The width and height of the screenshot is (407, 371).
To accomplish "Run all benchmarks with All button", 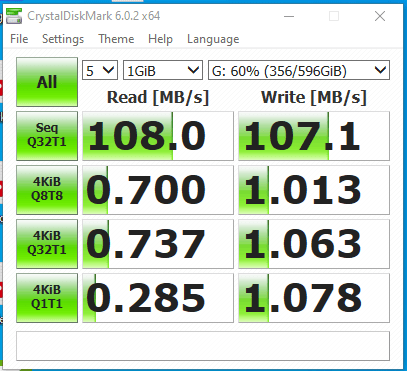I will [x=47, y=82].
